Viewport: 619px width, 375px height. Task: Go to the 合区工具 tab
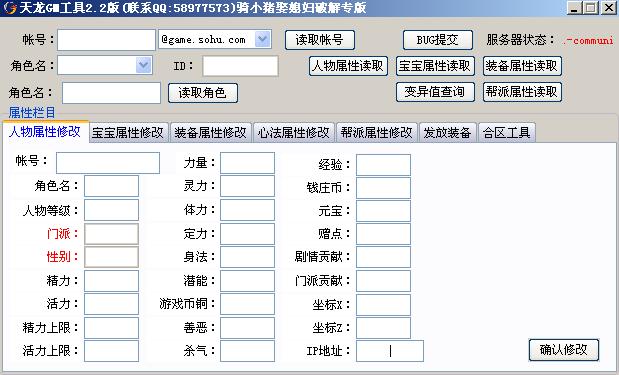(507, 133)
